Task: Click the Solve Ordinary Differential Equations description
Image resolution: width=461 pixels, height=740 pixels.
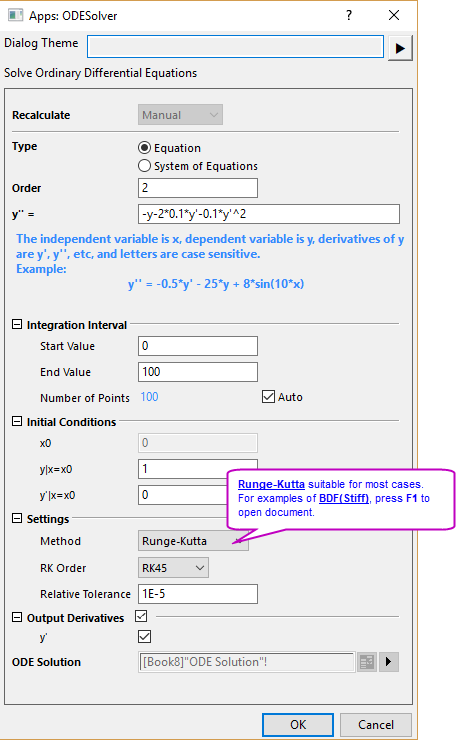Action: [101, 73]
